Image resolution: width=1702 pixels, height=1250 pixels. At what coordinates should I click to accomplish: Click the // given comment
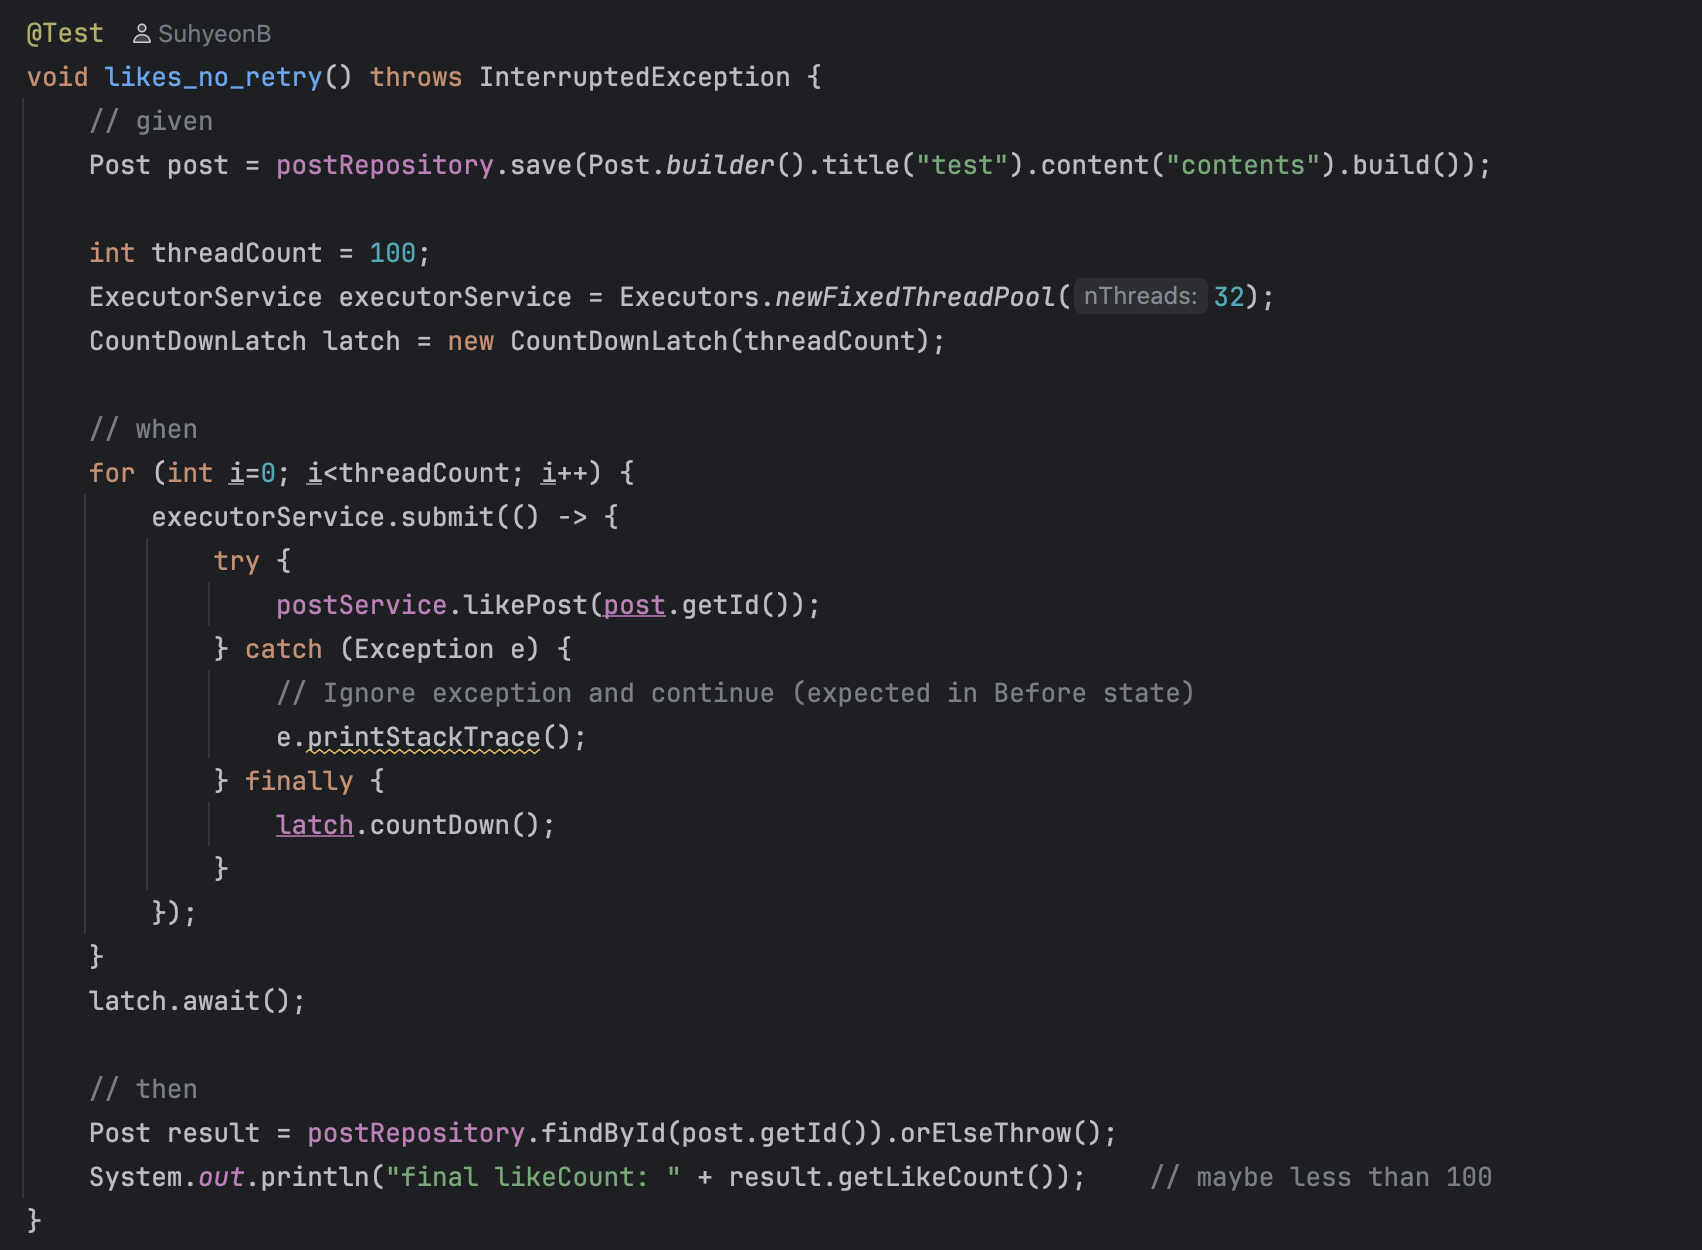tap(151, 121)
